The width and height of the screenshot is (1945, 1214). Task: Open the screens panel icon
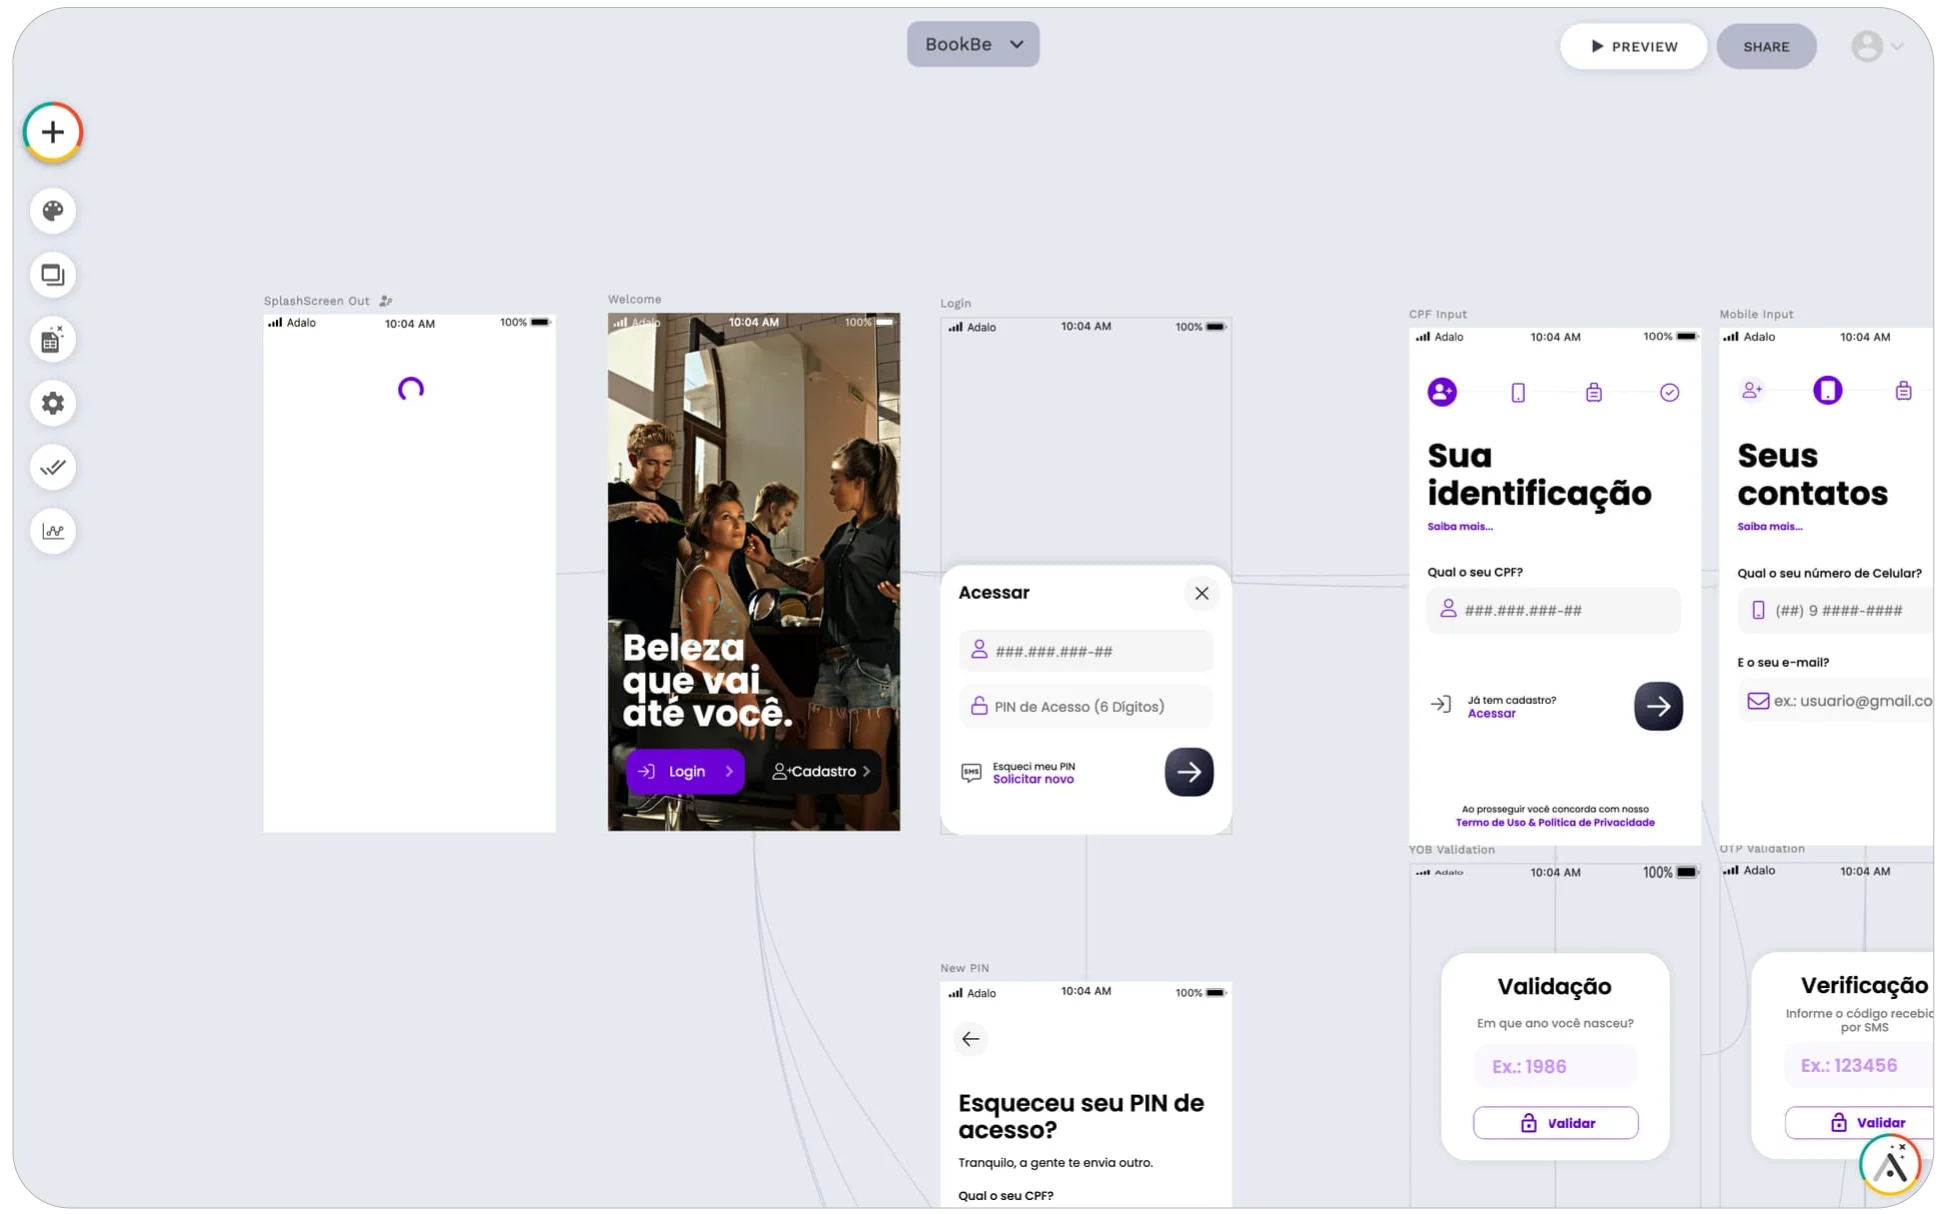pos(53,275)
